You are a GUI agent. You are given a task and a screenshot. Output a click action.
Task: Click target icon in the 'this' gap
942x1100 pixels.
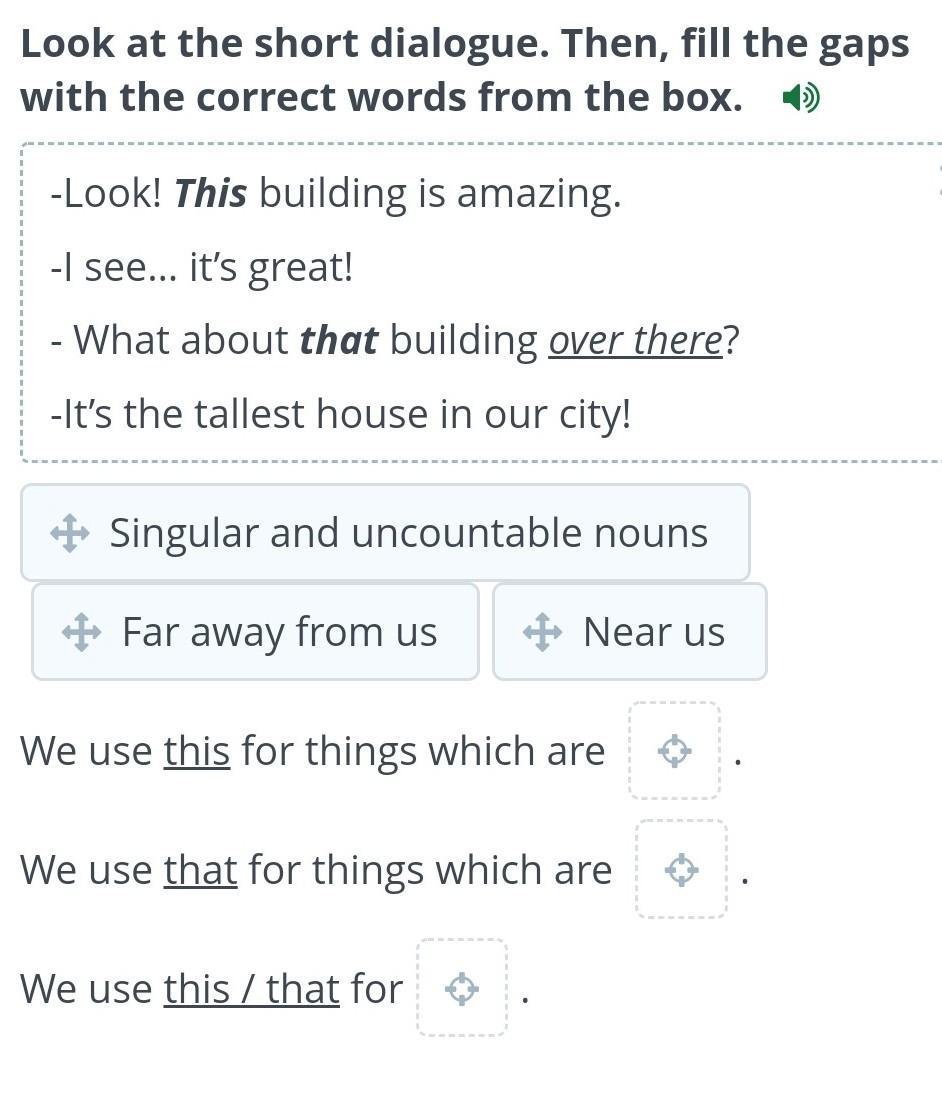pyautogui.click(x=675, y=751)
